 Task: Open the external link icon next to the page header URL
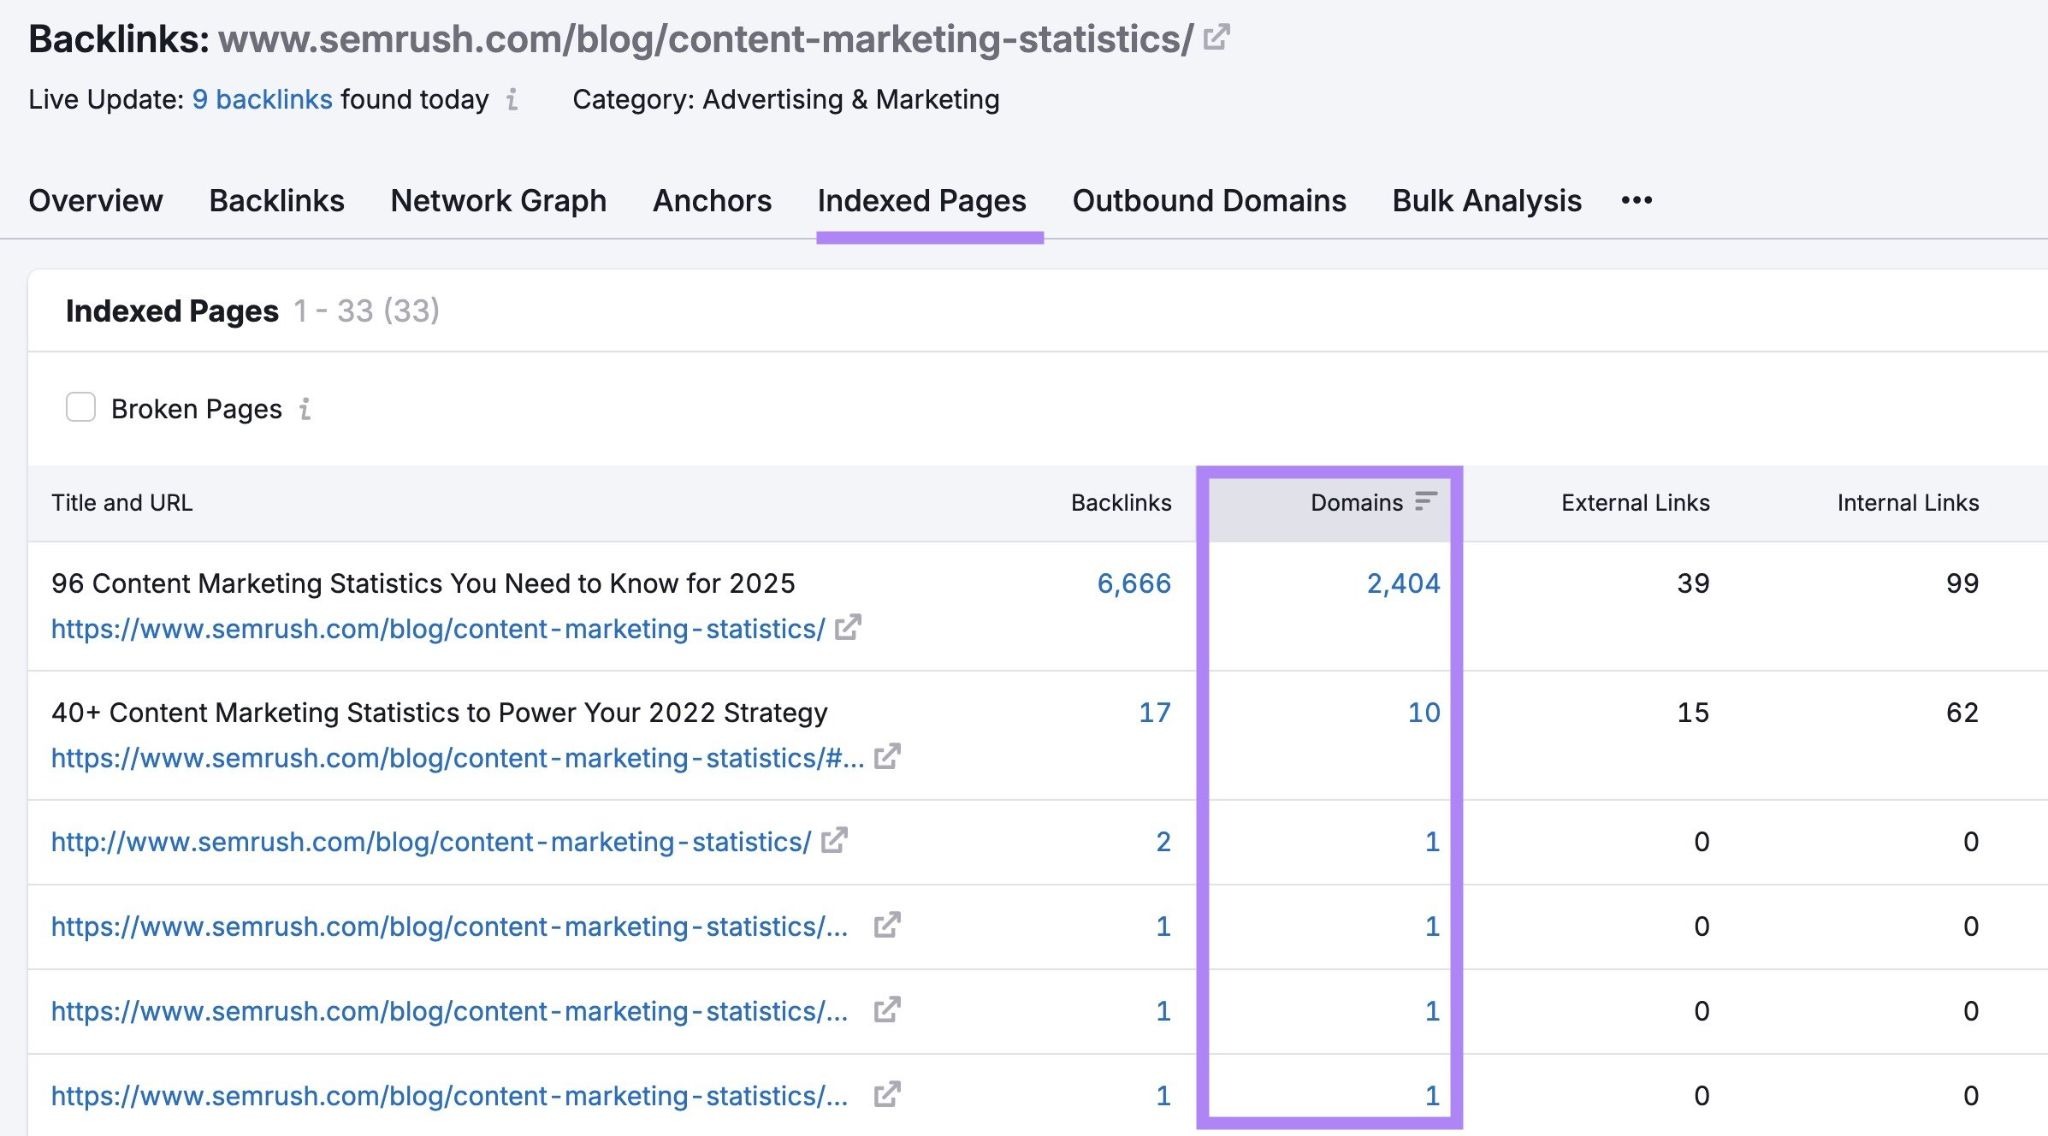pyautogui.click(x=1215, y=38)
